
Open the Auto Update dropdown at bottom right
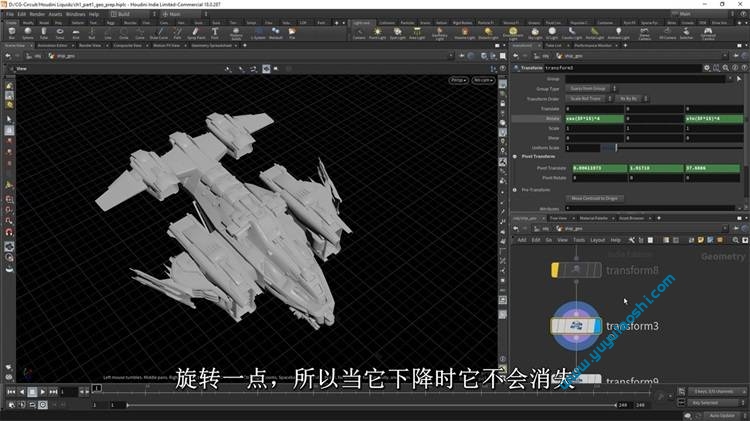pos(724,415)
